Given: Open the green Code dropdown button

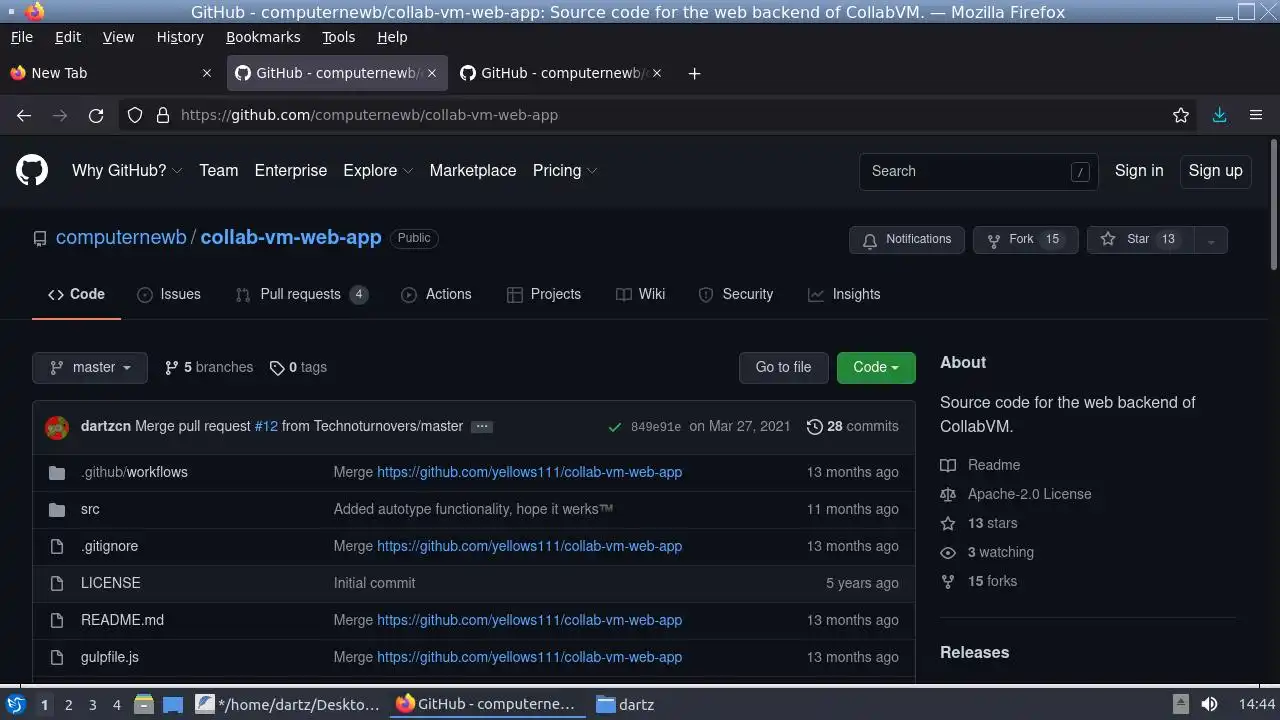Looking at the screenshot, I should (876, 368).
